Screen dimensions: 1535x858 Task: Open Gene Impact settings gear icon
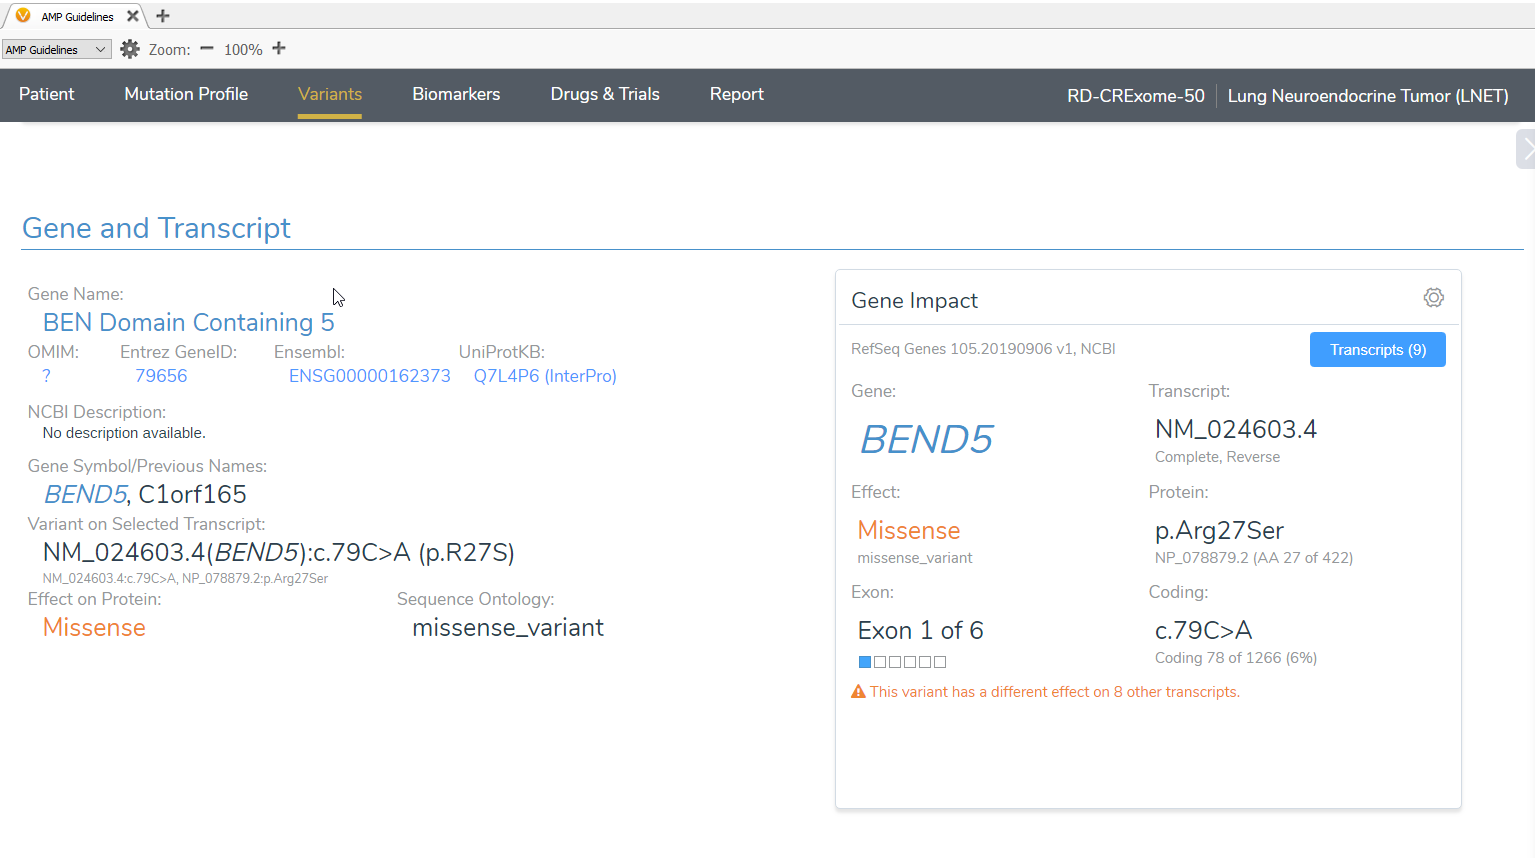1433,298
